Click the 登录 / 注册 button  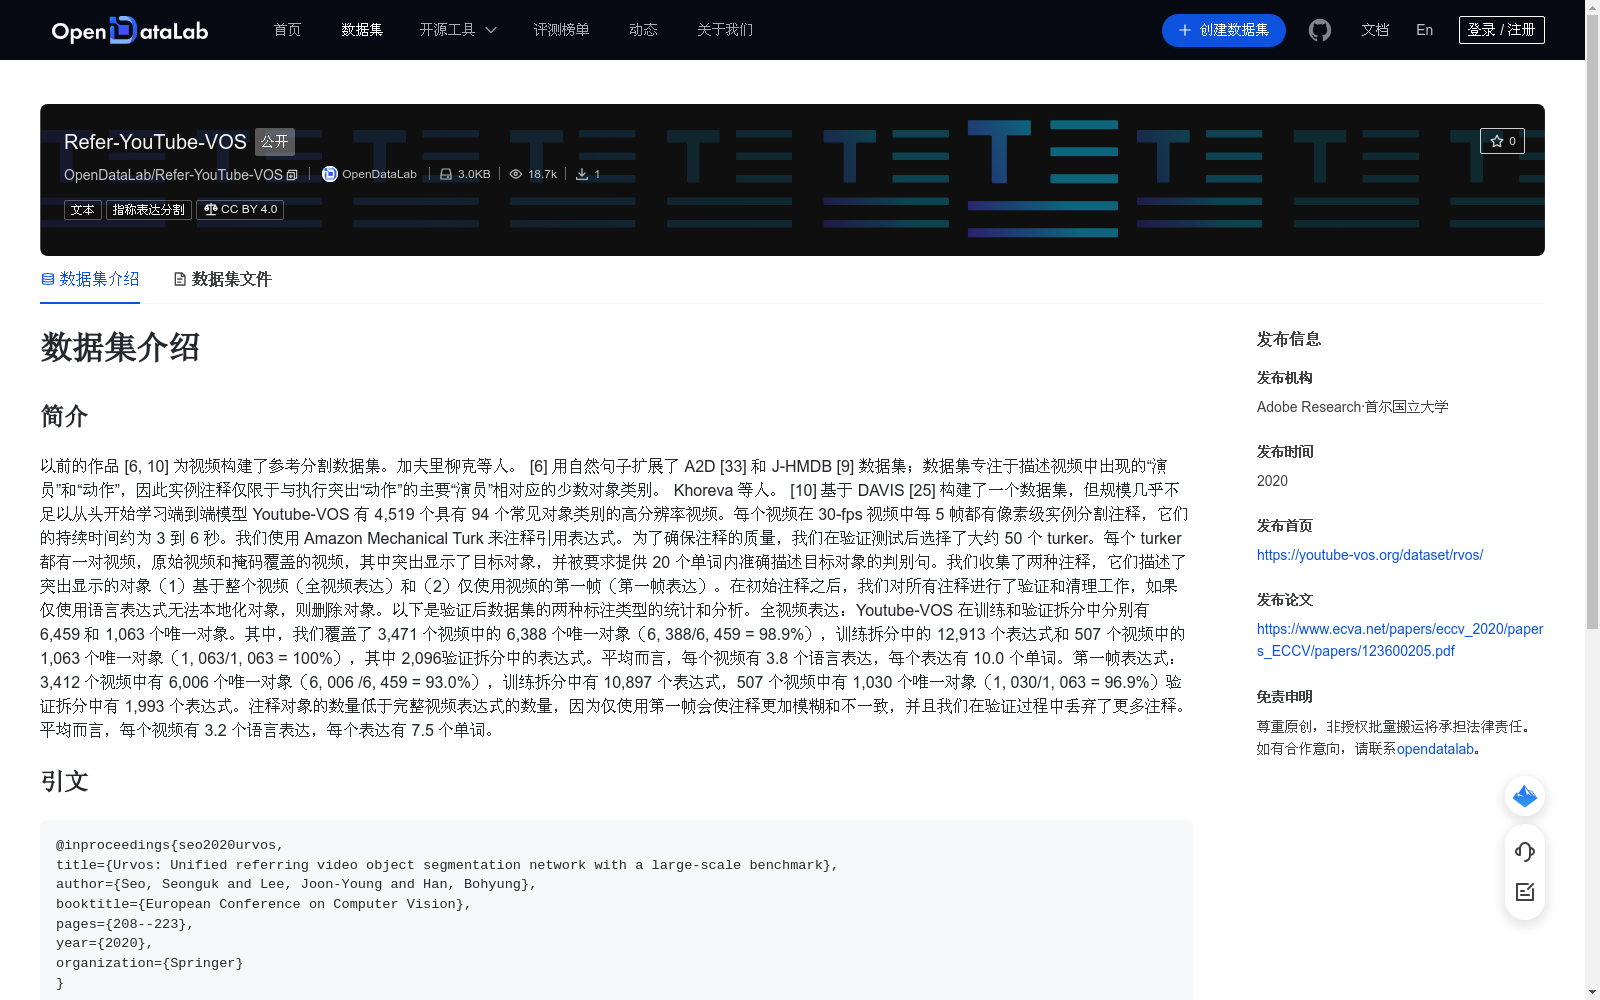click(x=1502, y=30)
